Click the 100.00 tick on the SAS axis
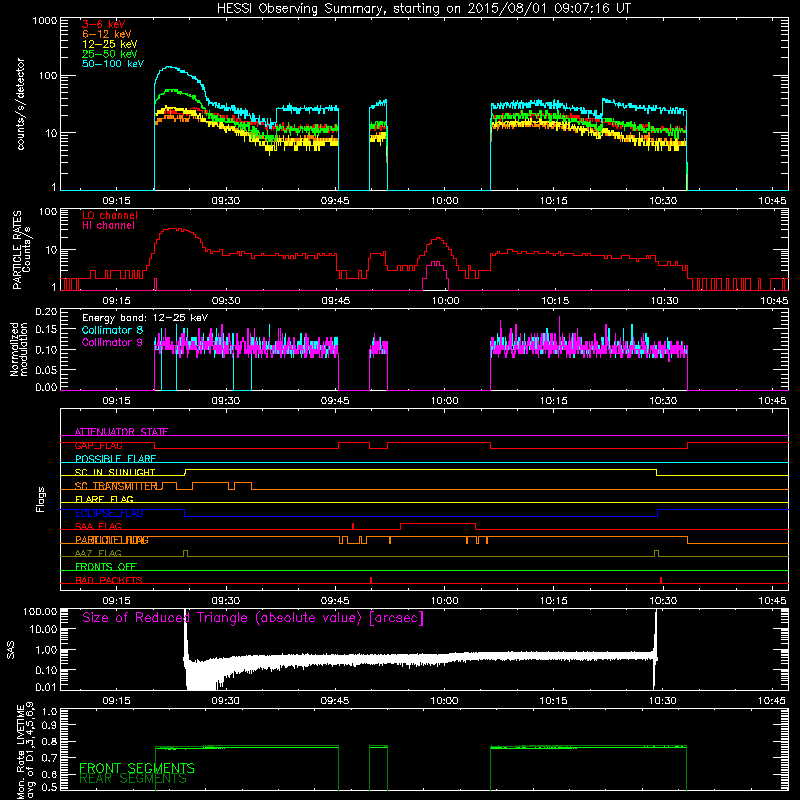800x800 pixels. [40, 611]
